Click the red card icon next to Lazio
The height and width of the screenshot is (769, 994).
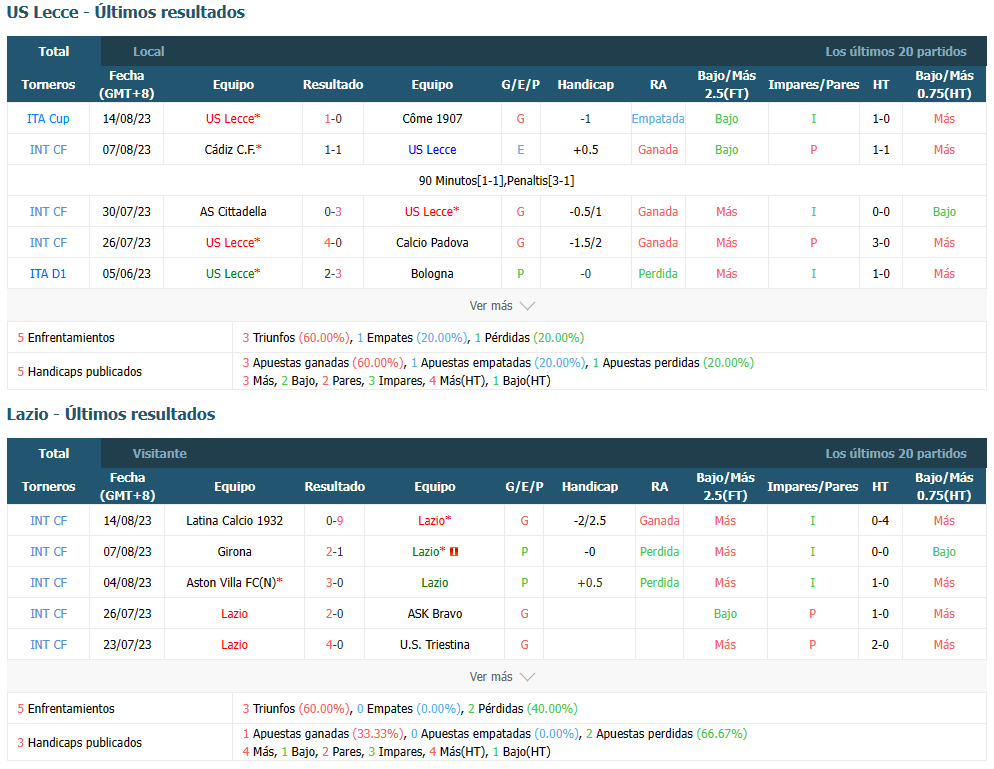[454, 552]
